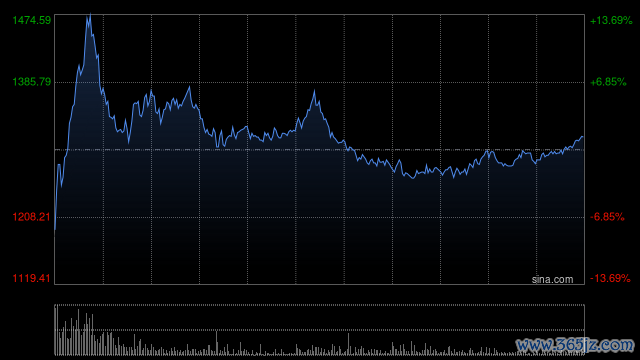Click the -6.85% percentage label
This screenshot has height=360, width=640.
pyautogui.click(x=607, y=217)
